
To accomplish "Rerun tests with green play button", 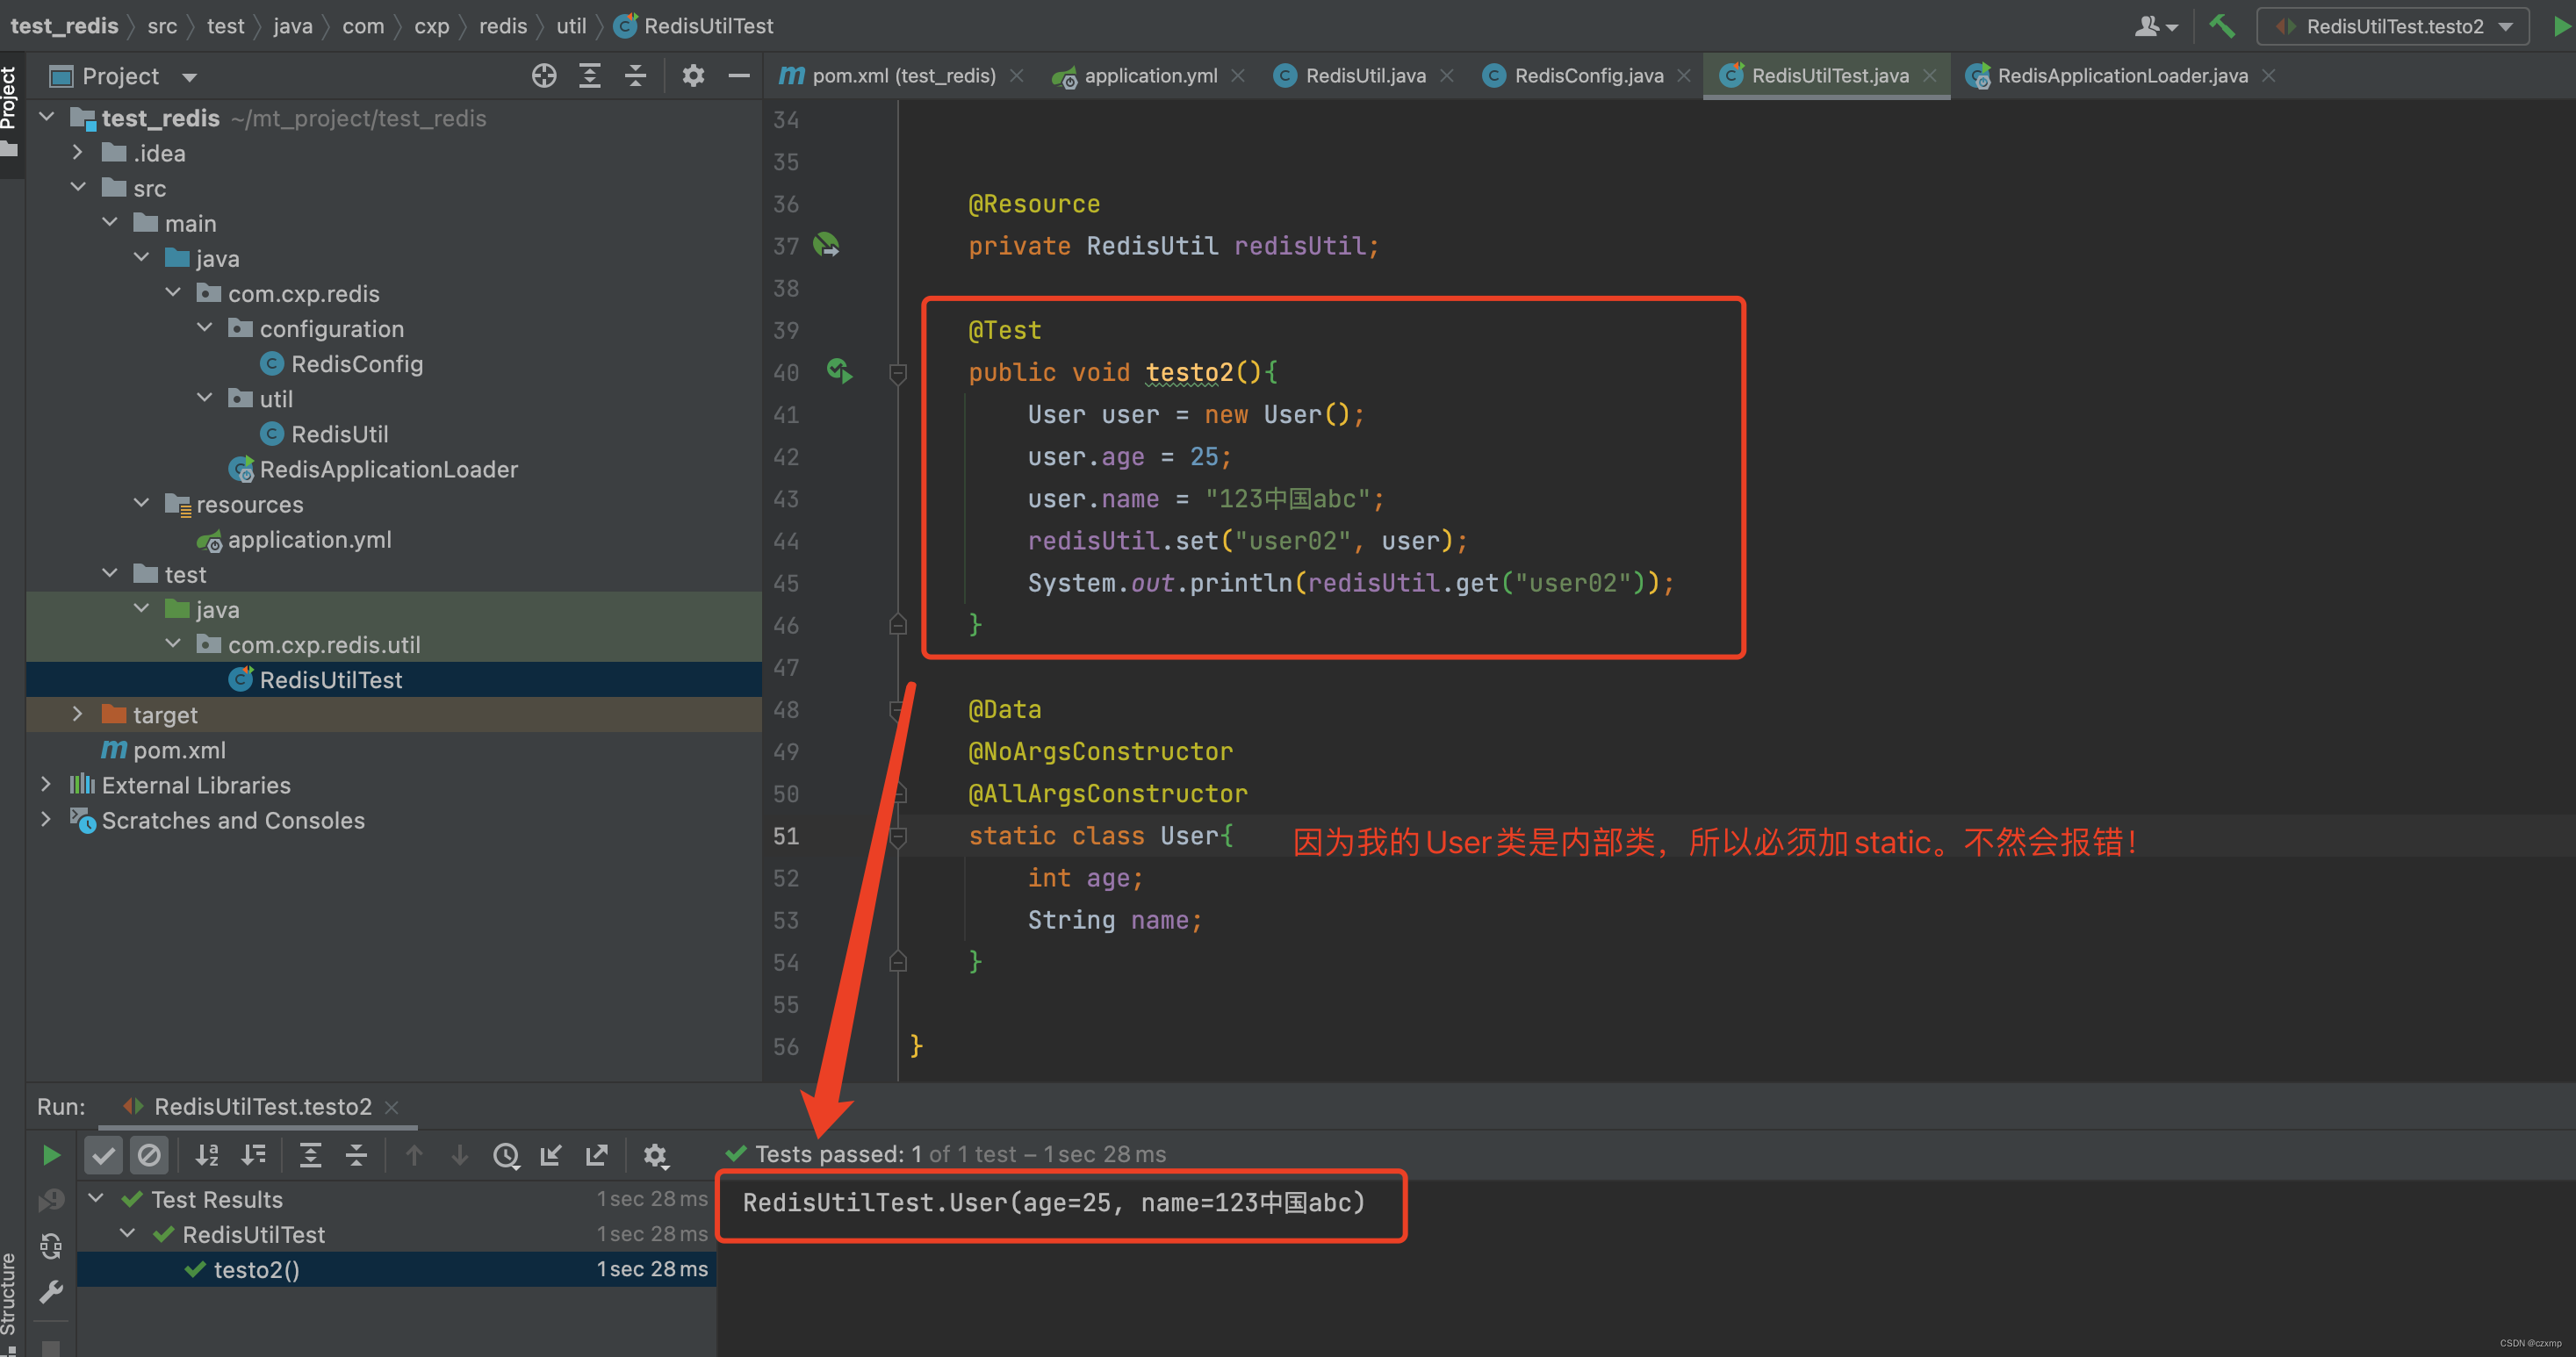I will pos(51,1156).
